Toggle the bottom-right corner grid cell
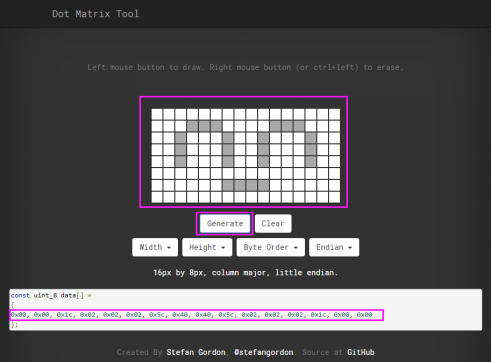Image resolution: width=492 pixels, height=362 pixels. pyautogui.click(x=334, y=197)
